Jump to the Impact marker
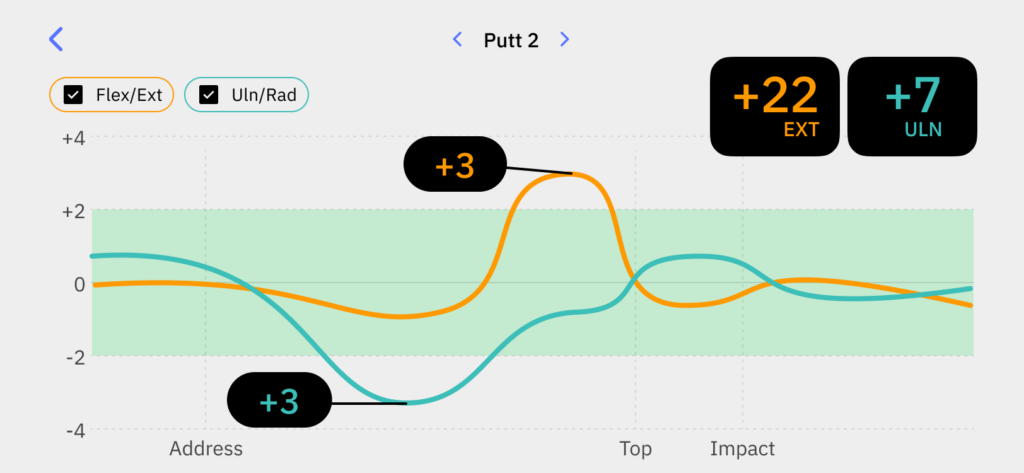 click(742, 448)
